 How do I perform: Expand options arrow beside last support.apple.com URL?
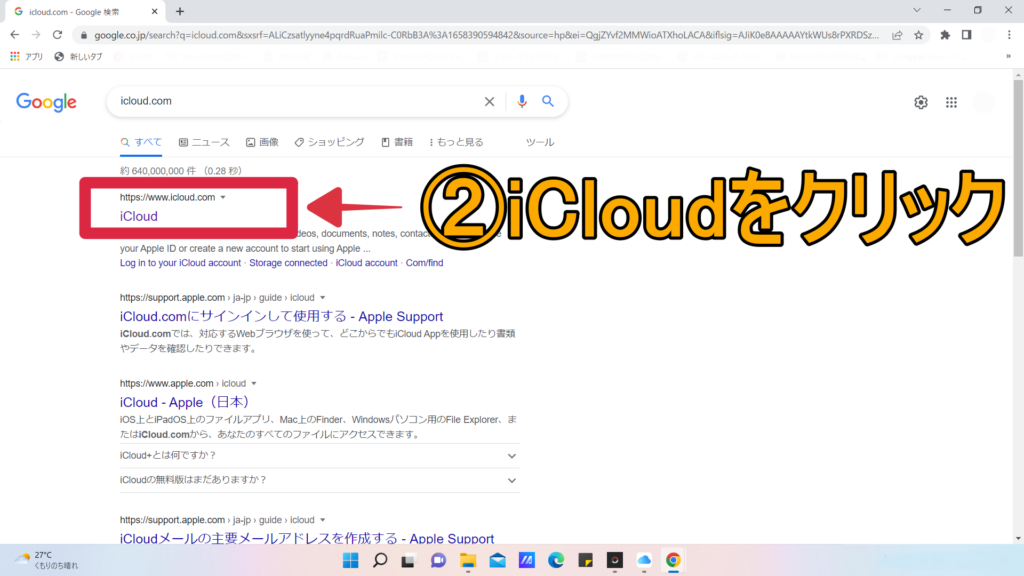[323, 520]
